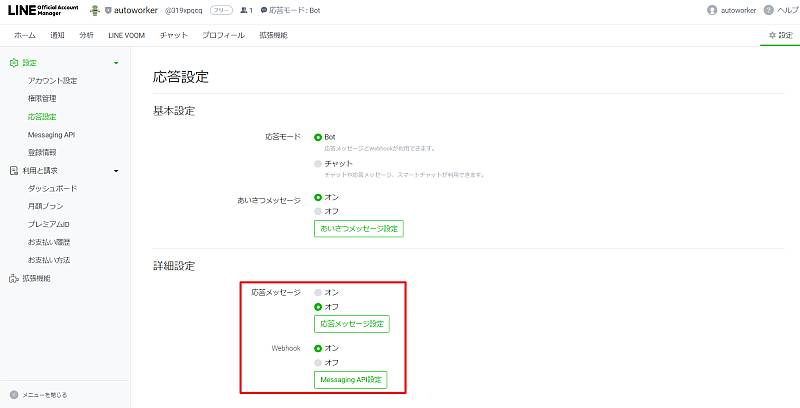Click the 利用と請求 document icon

click(x=14, y=171)
